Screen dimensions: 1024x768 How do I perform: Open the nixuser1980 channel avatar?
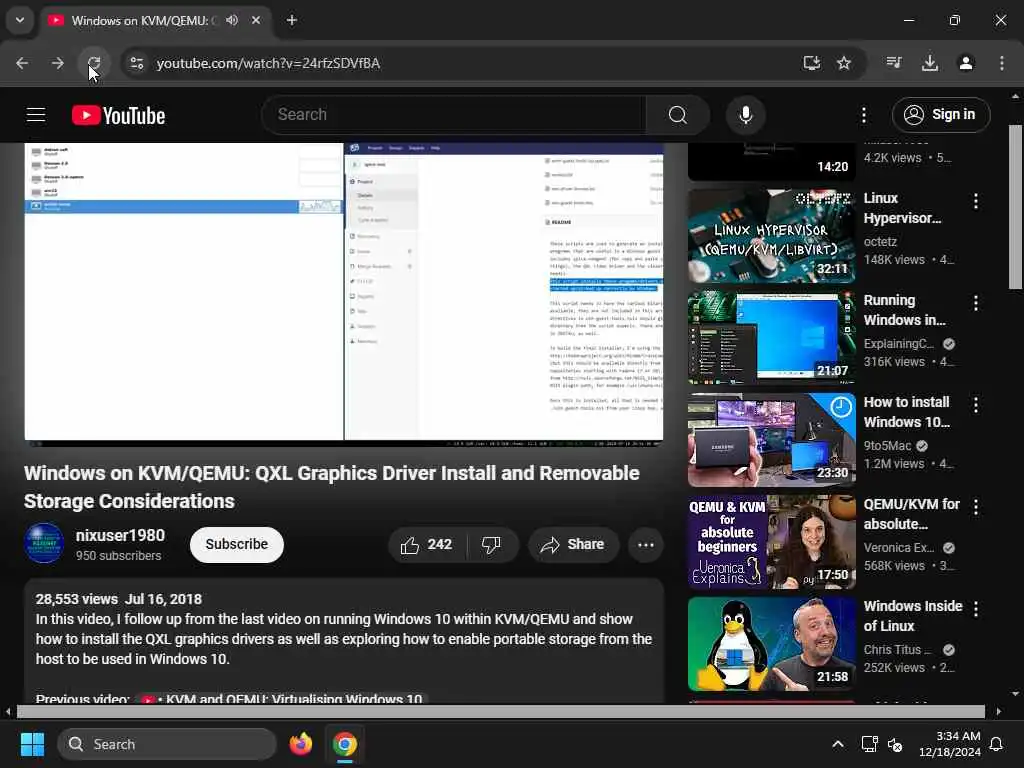click(44, 543)
